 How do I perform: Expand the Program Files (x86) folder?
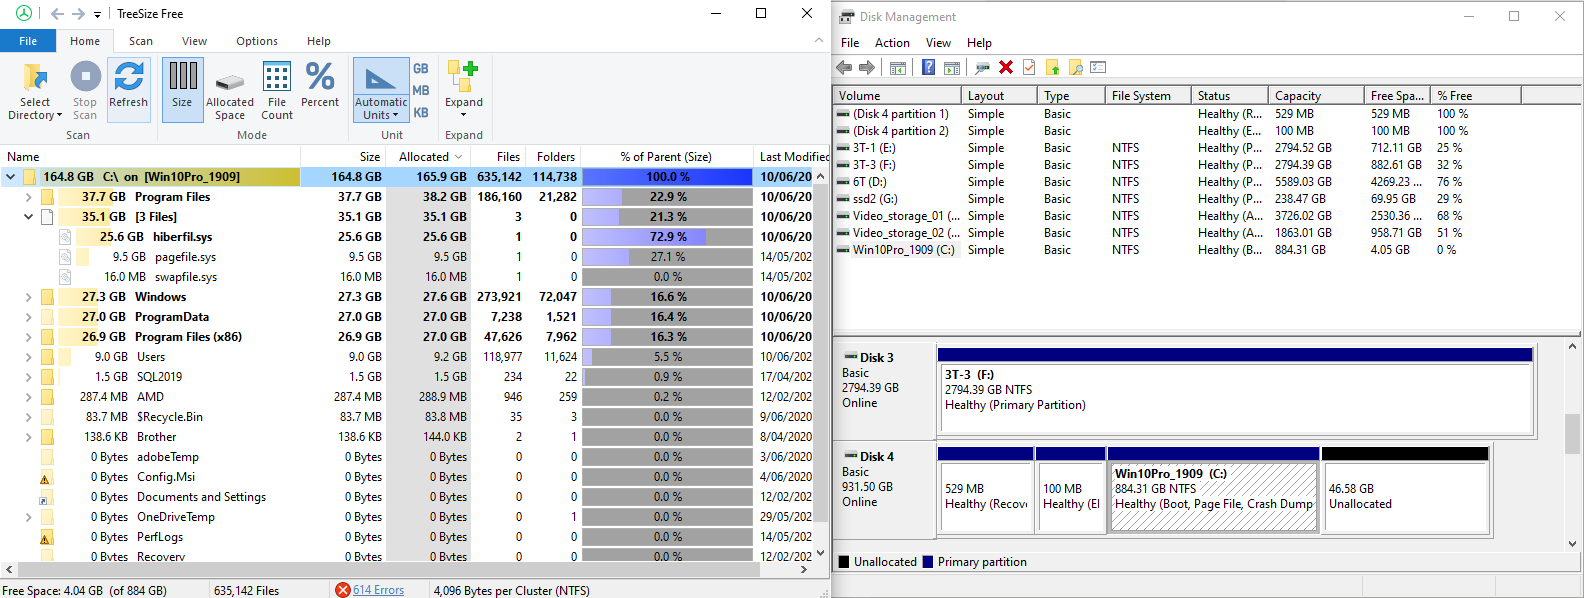coord(28,337)
